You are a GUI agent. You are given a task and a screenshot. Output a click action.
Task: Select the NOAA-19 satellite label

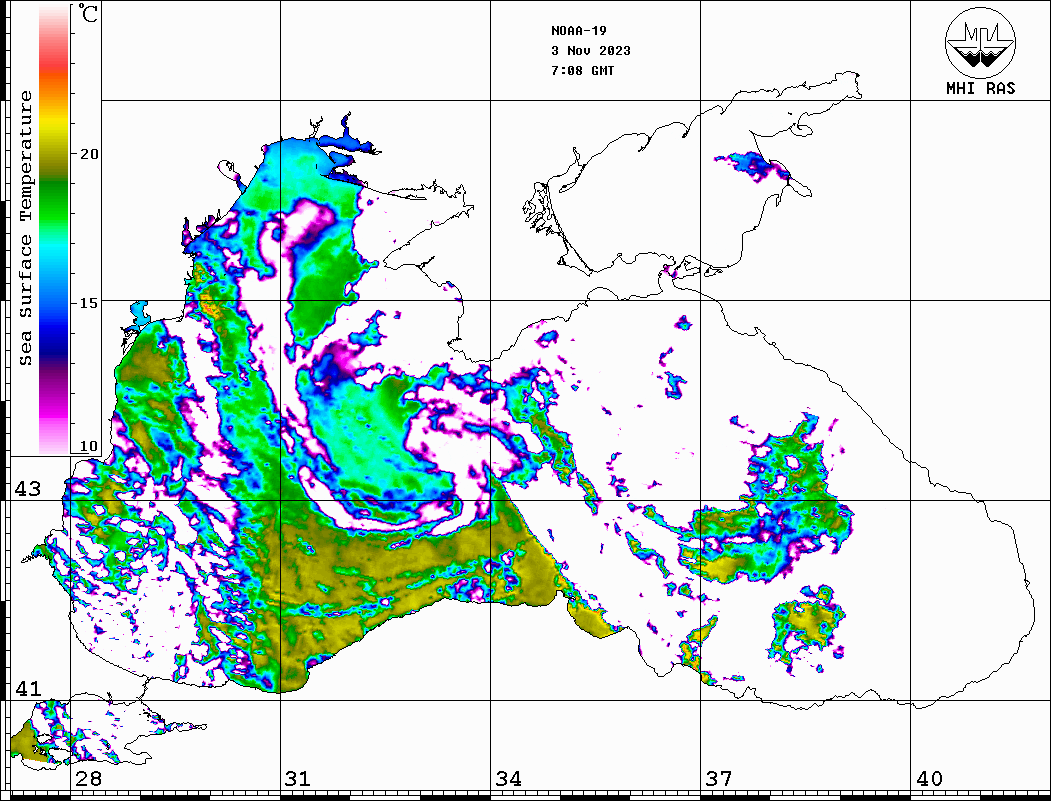578,31
